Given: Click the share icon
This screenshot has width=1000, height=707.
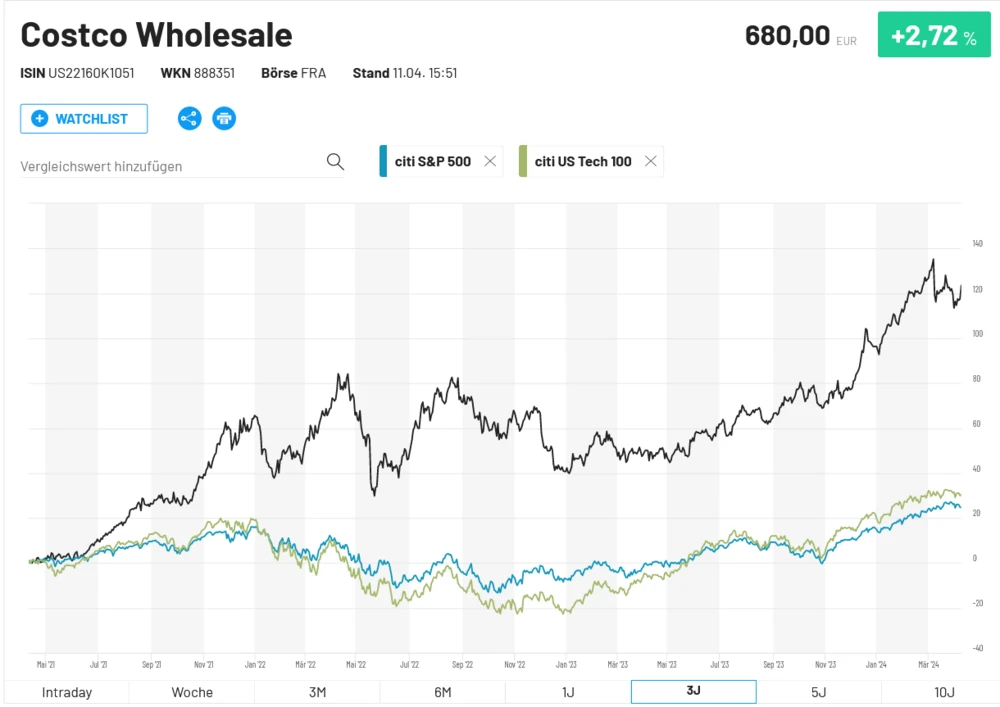Looking at the screenshot, I should click(x=189, y=118).
